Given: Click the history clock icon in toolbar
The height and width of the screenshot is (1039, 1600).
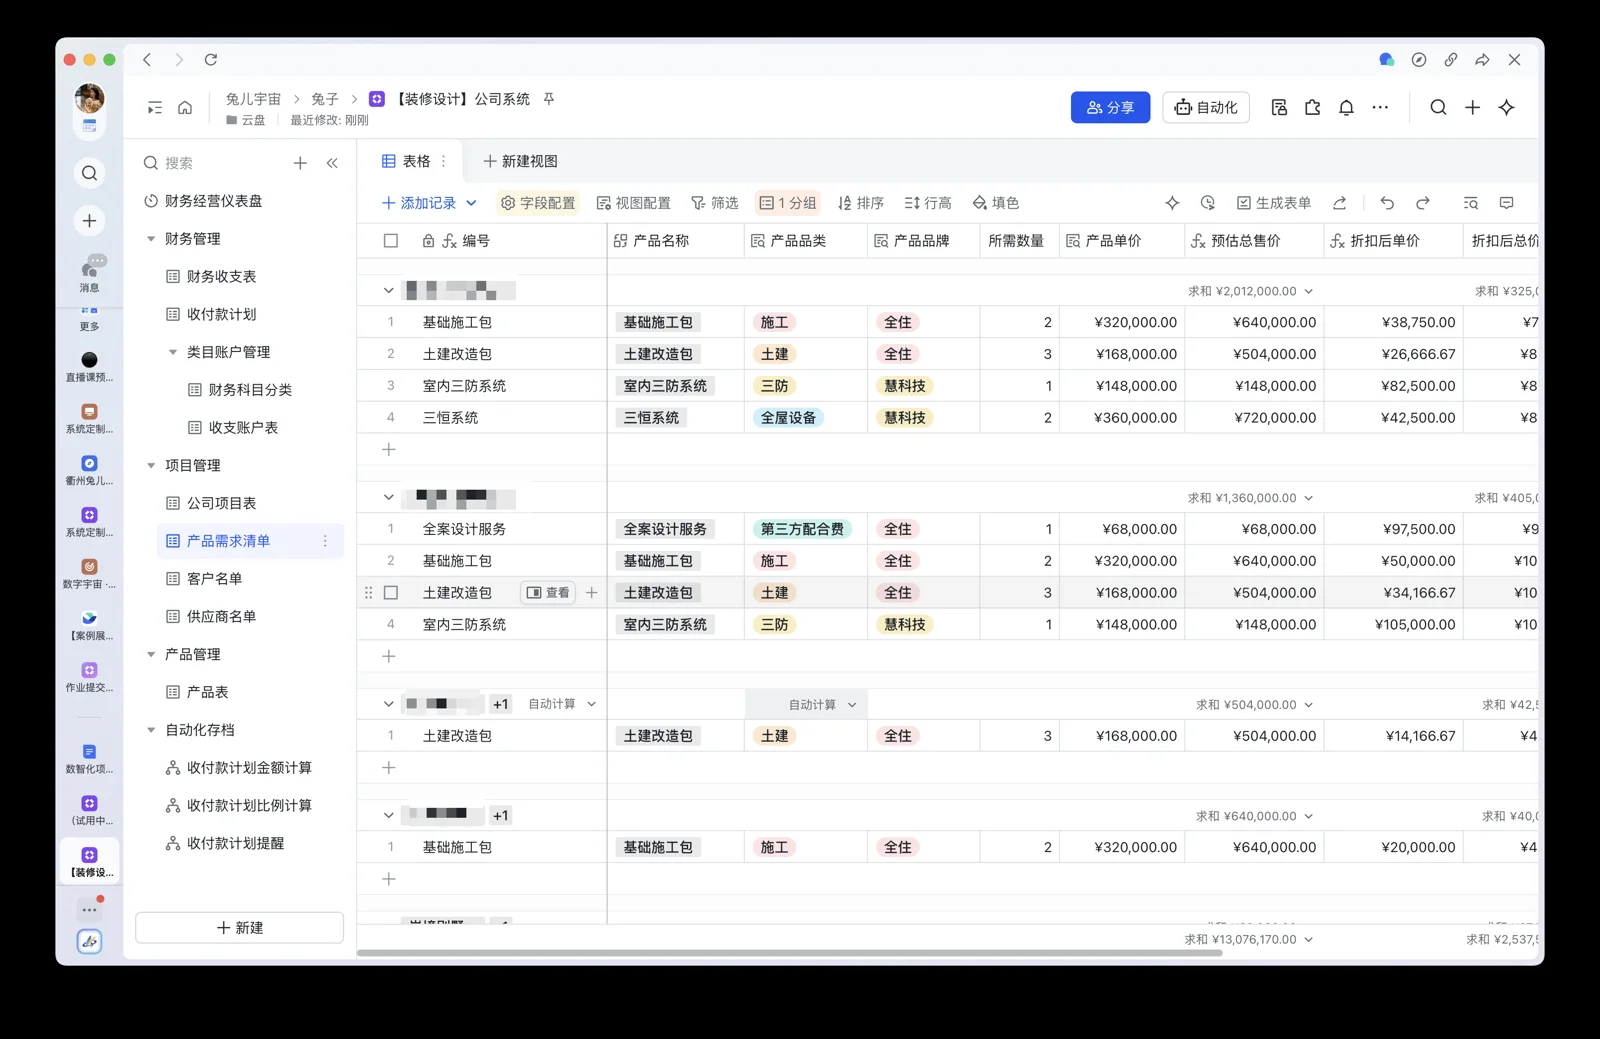Looking at the screenshot, I should pyautogui.click(x=1208, y=203).
